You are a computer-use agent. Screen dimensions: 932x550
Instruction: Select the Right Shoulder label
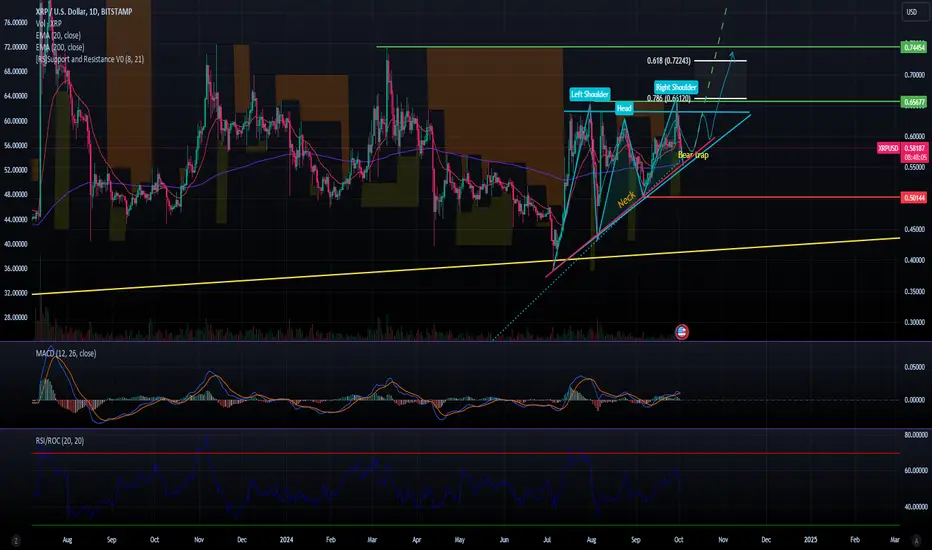pyautogui.click(x=676, y=87)
